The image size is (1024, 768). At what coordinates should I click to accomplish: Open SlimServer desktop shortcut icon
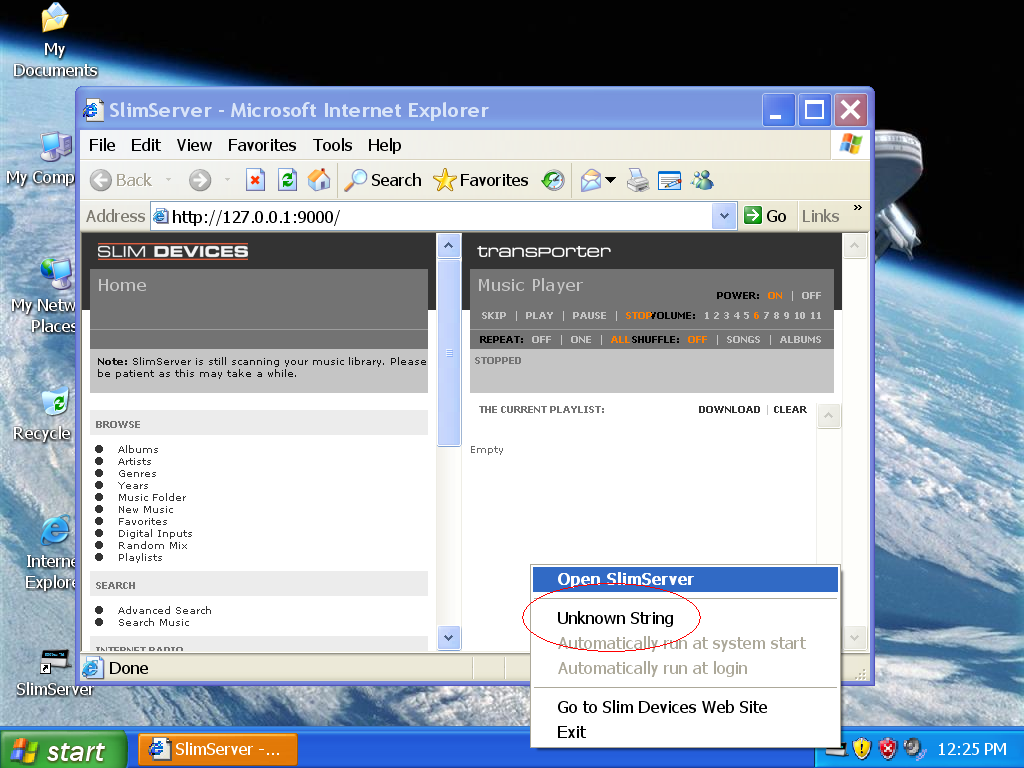tap(53, 664)
